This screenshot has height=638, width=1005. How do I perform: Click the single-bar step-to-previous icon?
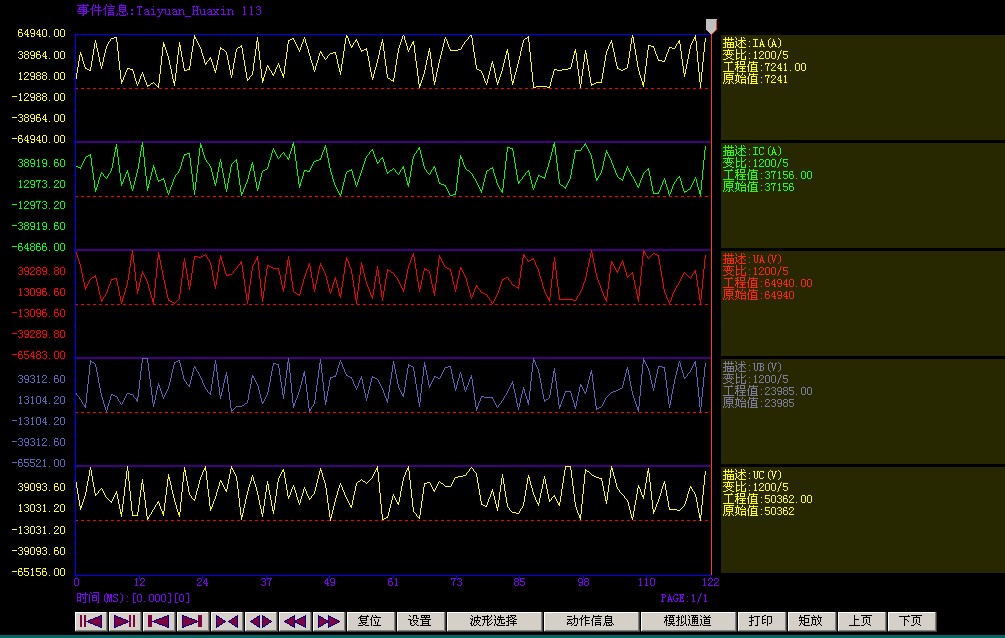tap(158, 621)
